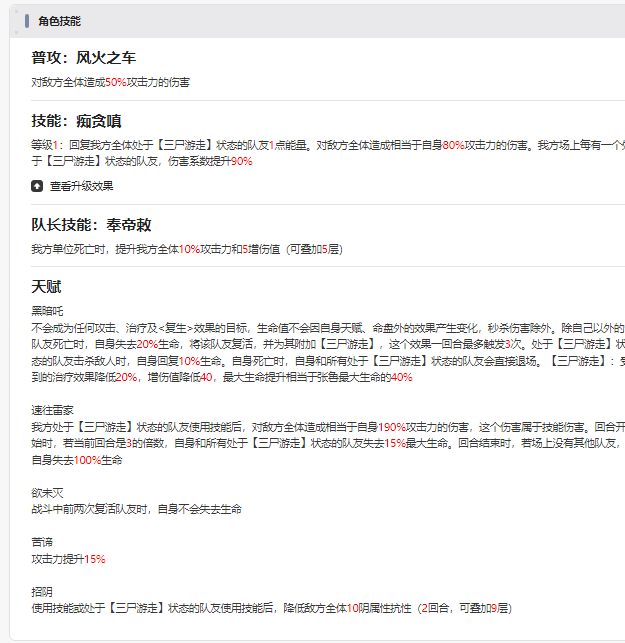Click the upgrade effect arrow icon
This screenshot has width=625, height=643.
(x=37, y=186)
